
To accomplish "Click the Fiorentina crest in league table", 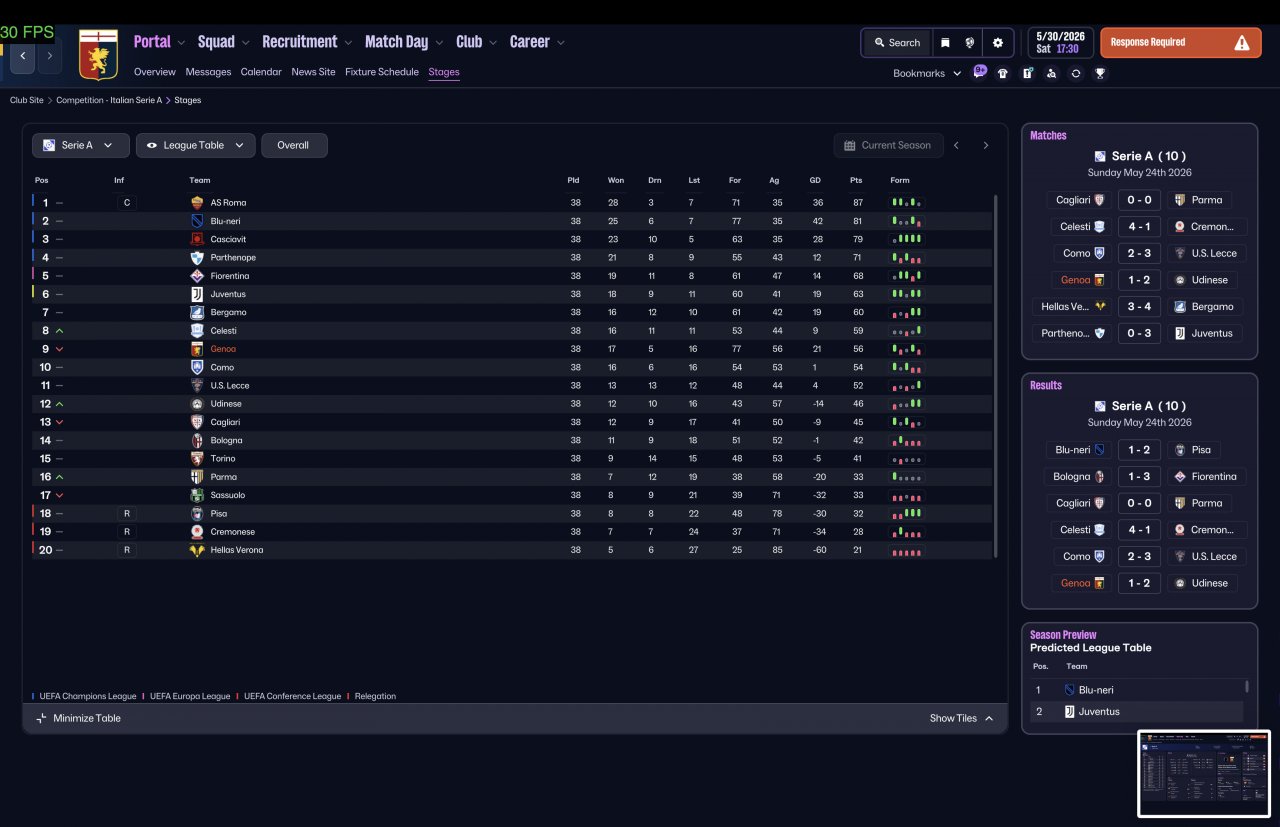I will pos(197,276).
